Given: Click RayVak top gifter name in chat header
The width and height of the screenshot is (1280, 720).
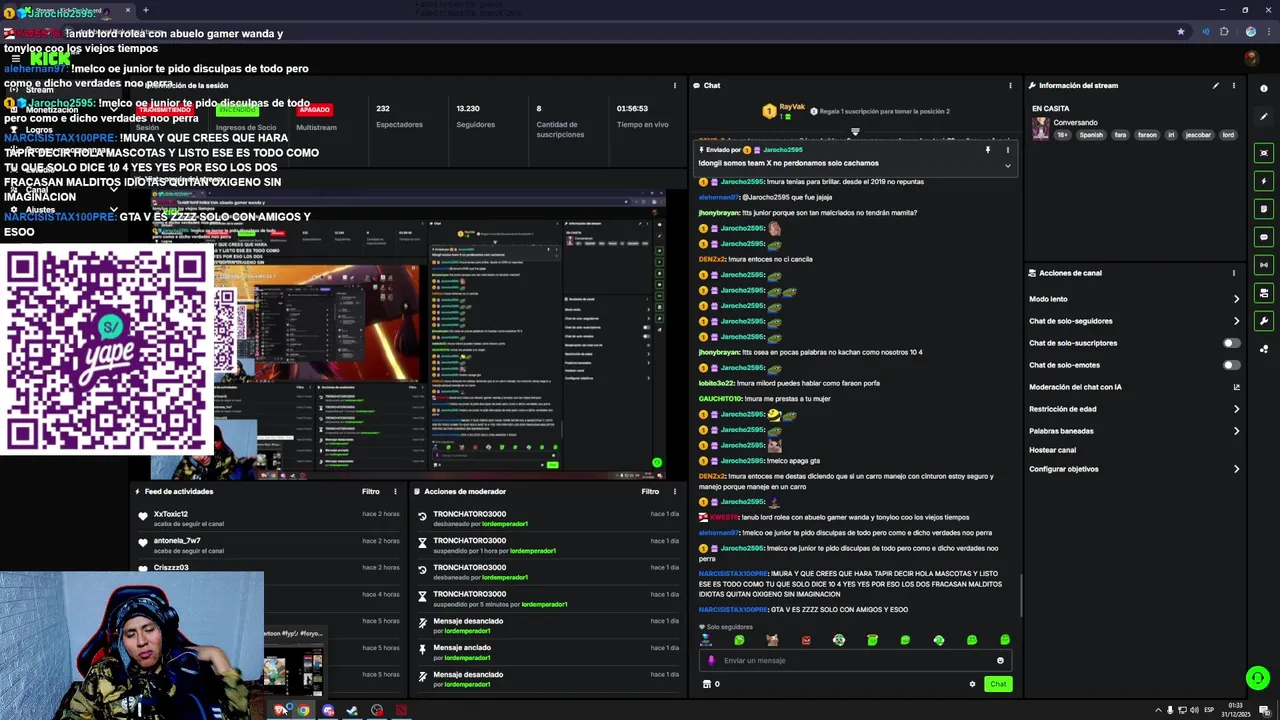Looking at the screenshot, I should [792, 107].
